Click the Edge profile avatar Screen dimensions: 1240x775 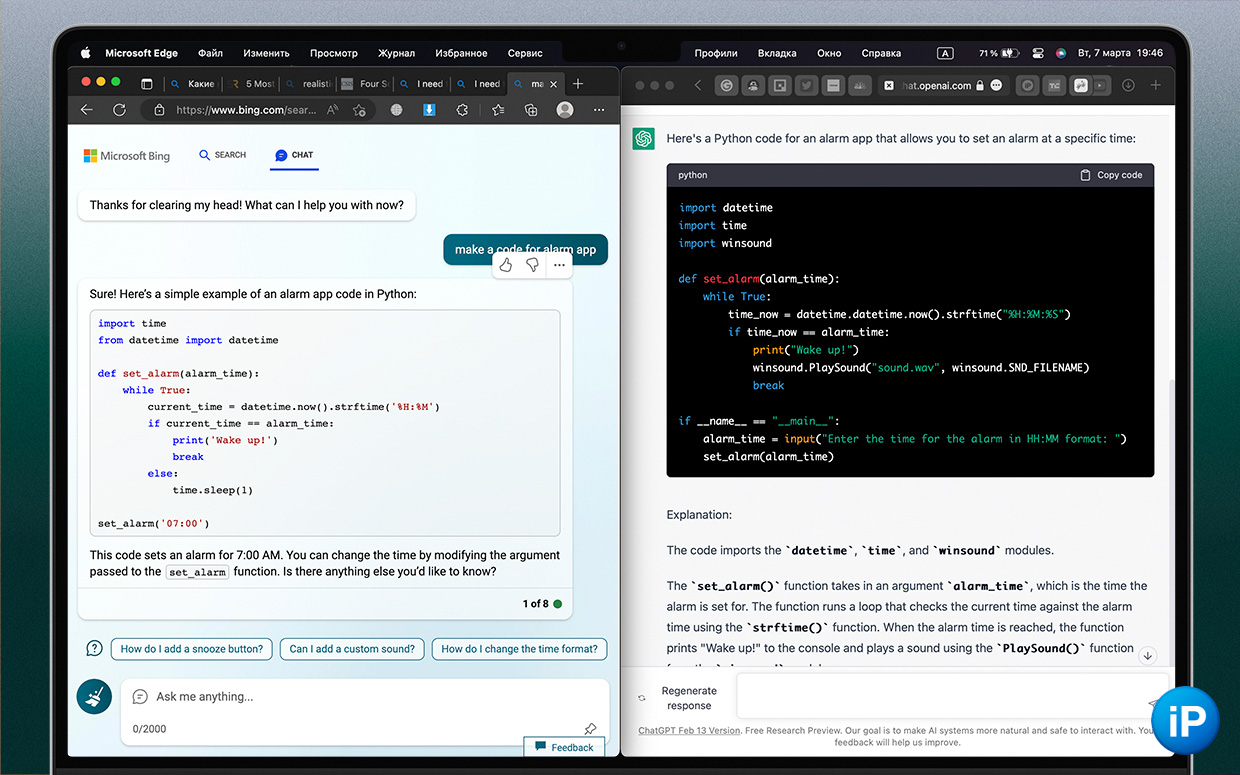pos(565,110)
